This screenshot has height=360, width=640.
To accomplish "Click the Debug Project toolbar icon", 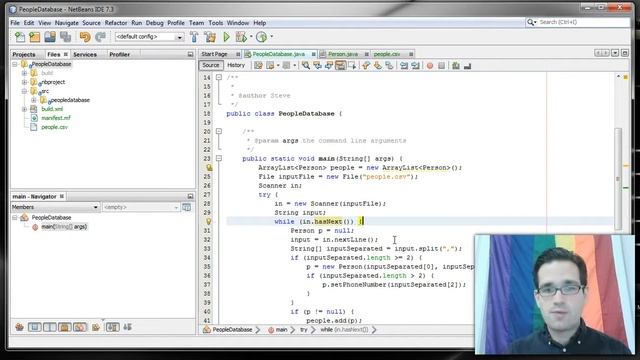I will [x=241, y=37].
